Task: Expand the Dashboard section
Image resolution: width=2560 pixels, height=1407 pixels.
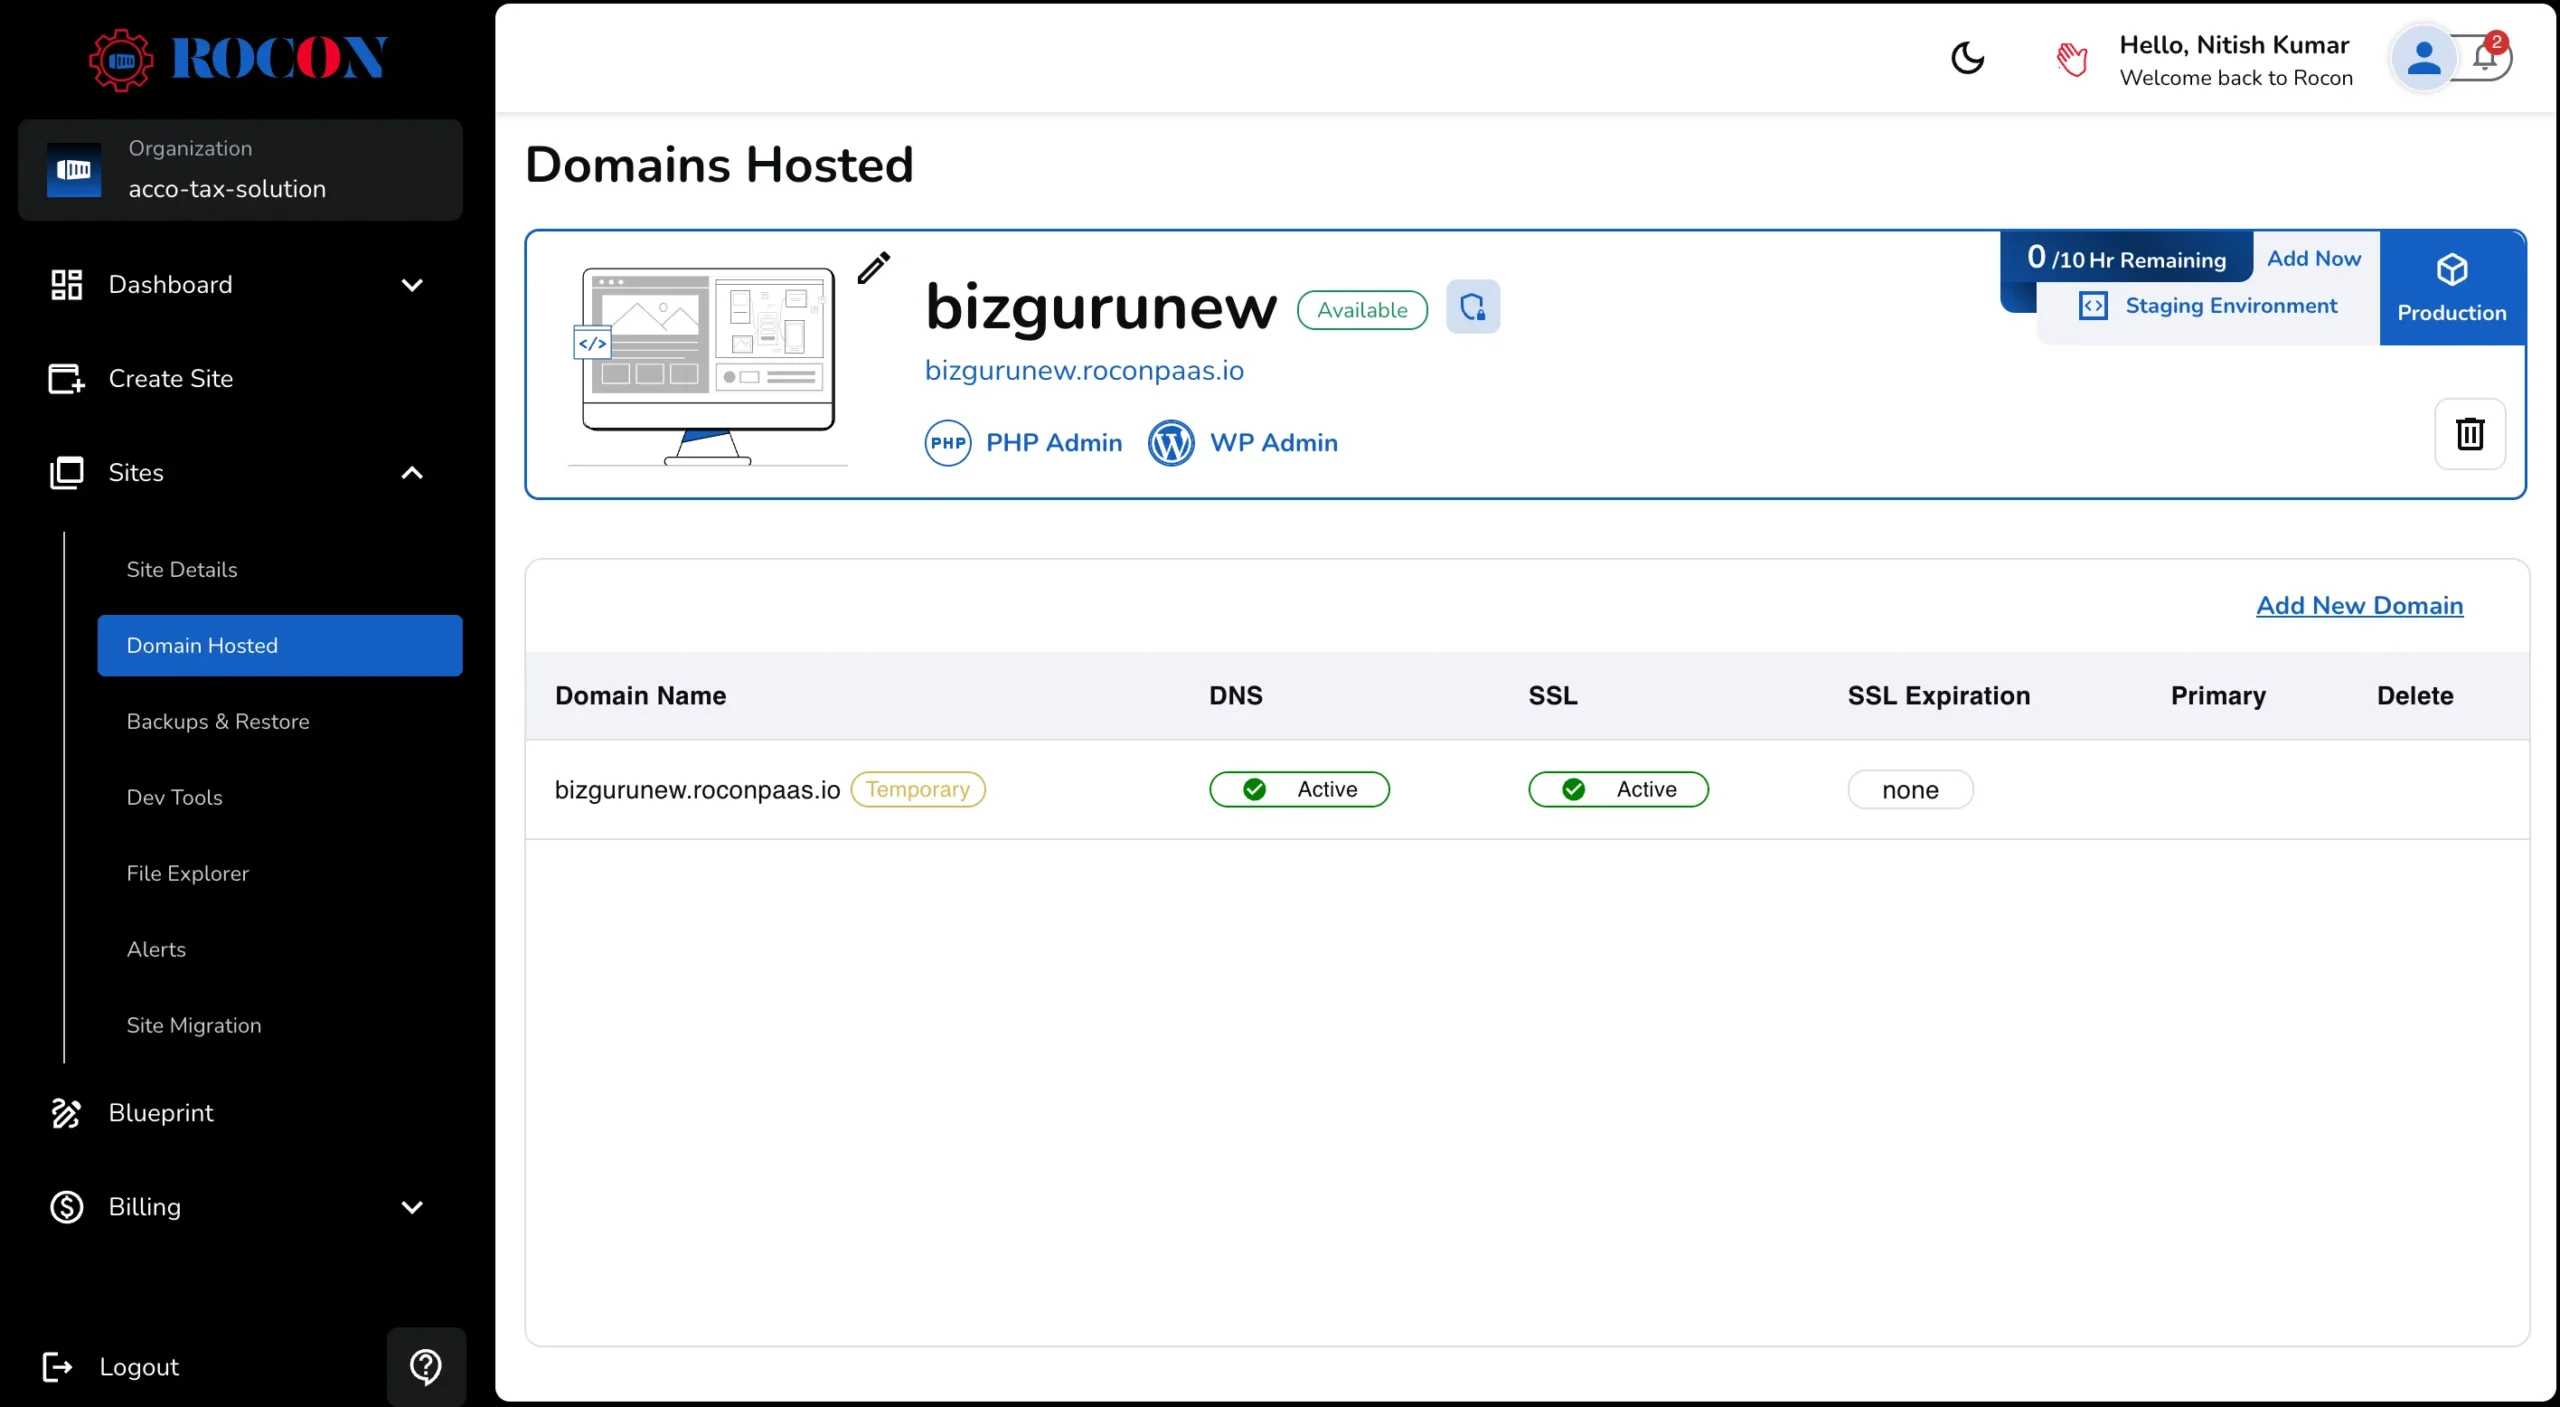Action: [412, 285]
